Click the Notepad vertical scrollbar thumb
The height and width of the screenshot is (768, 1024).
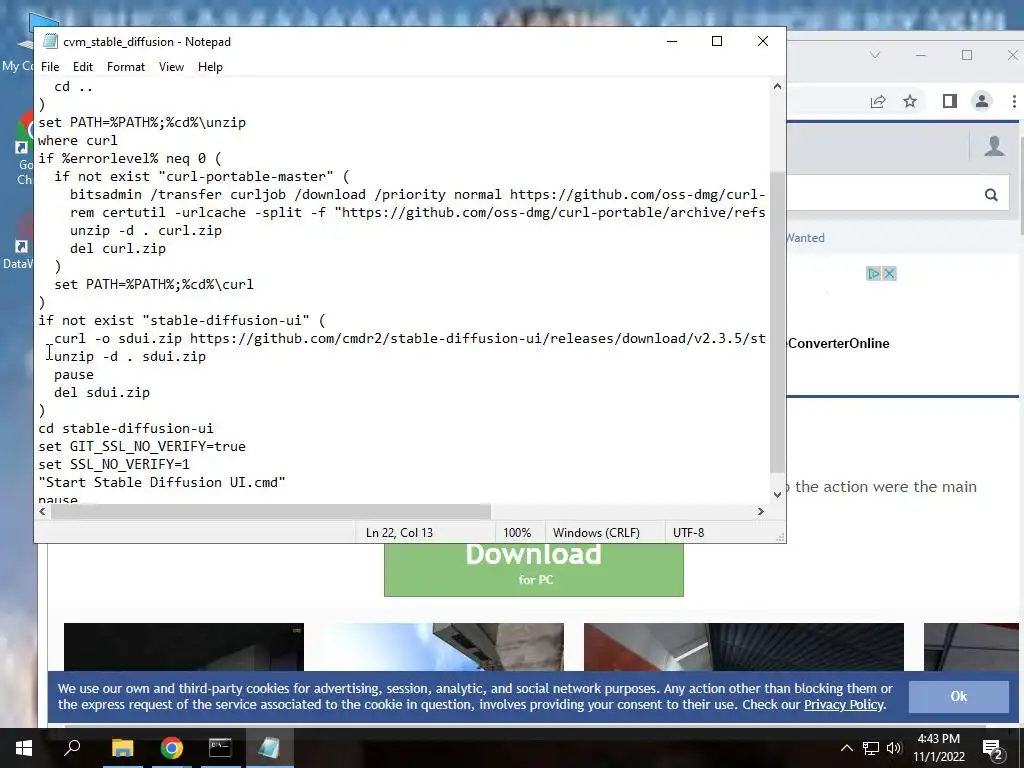(777, 322)
